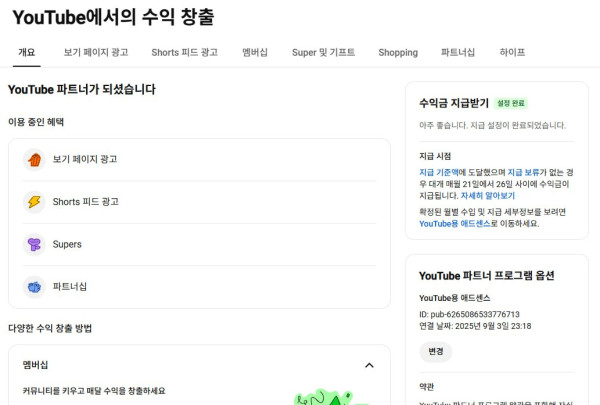Collapse the 멤버십 section chevron
This screenshot has width=600, height=405.
tap(369, 365)
